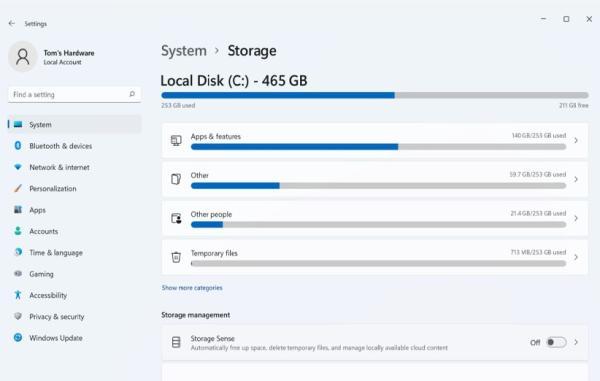Click the Temporary files usage bar
This screenshot has height=381, width=600.
tap(378, 264)
